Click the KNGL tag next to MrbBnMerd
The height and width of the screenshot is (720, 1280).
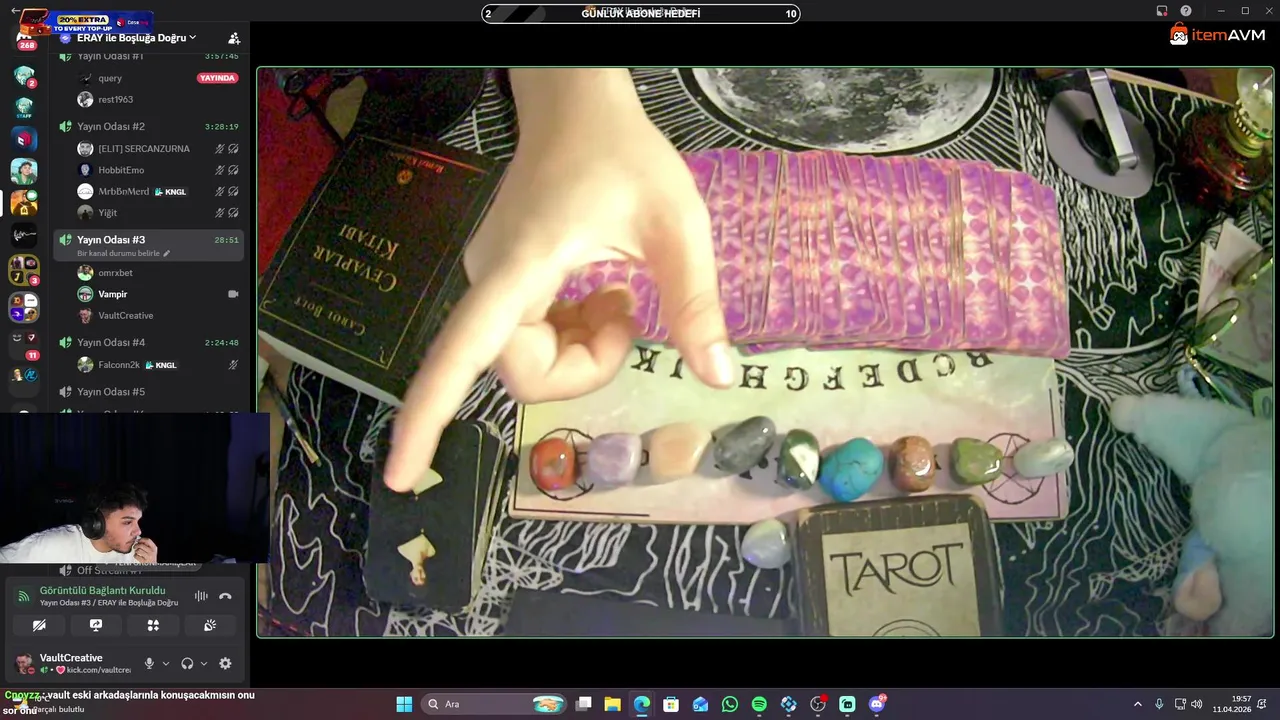(x=170, y=192)
